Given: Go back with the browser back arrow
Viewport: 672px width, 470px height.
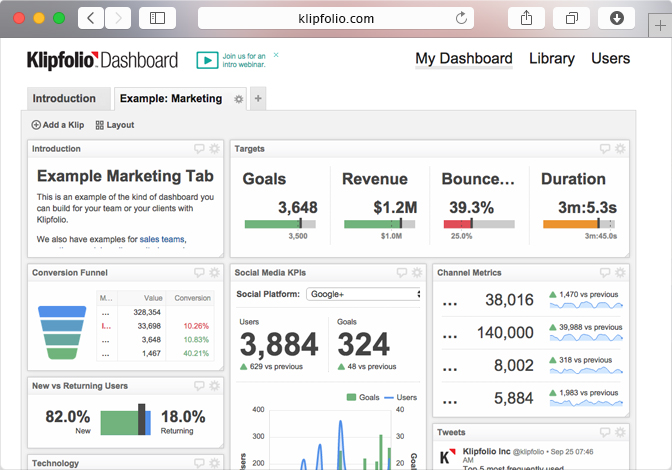Looking at the screenshot, I should [91, 18].
